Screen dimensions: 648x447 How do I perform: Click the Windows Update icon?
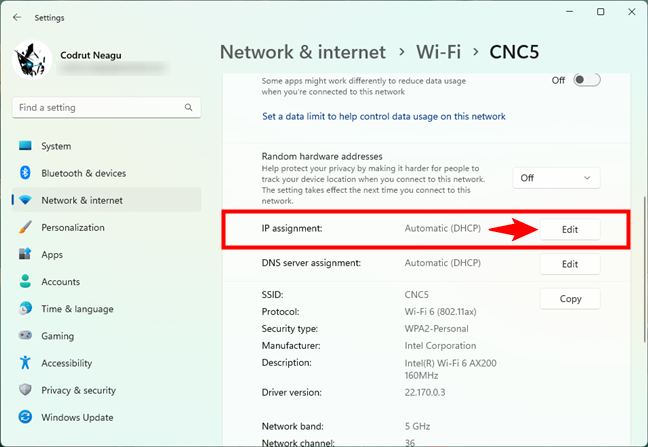(x=25, y=417)
